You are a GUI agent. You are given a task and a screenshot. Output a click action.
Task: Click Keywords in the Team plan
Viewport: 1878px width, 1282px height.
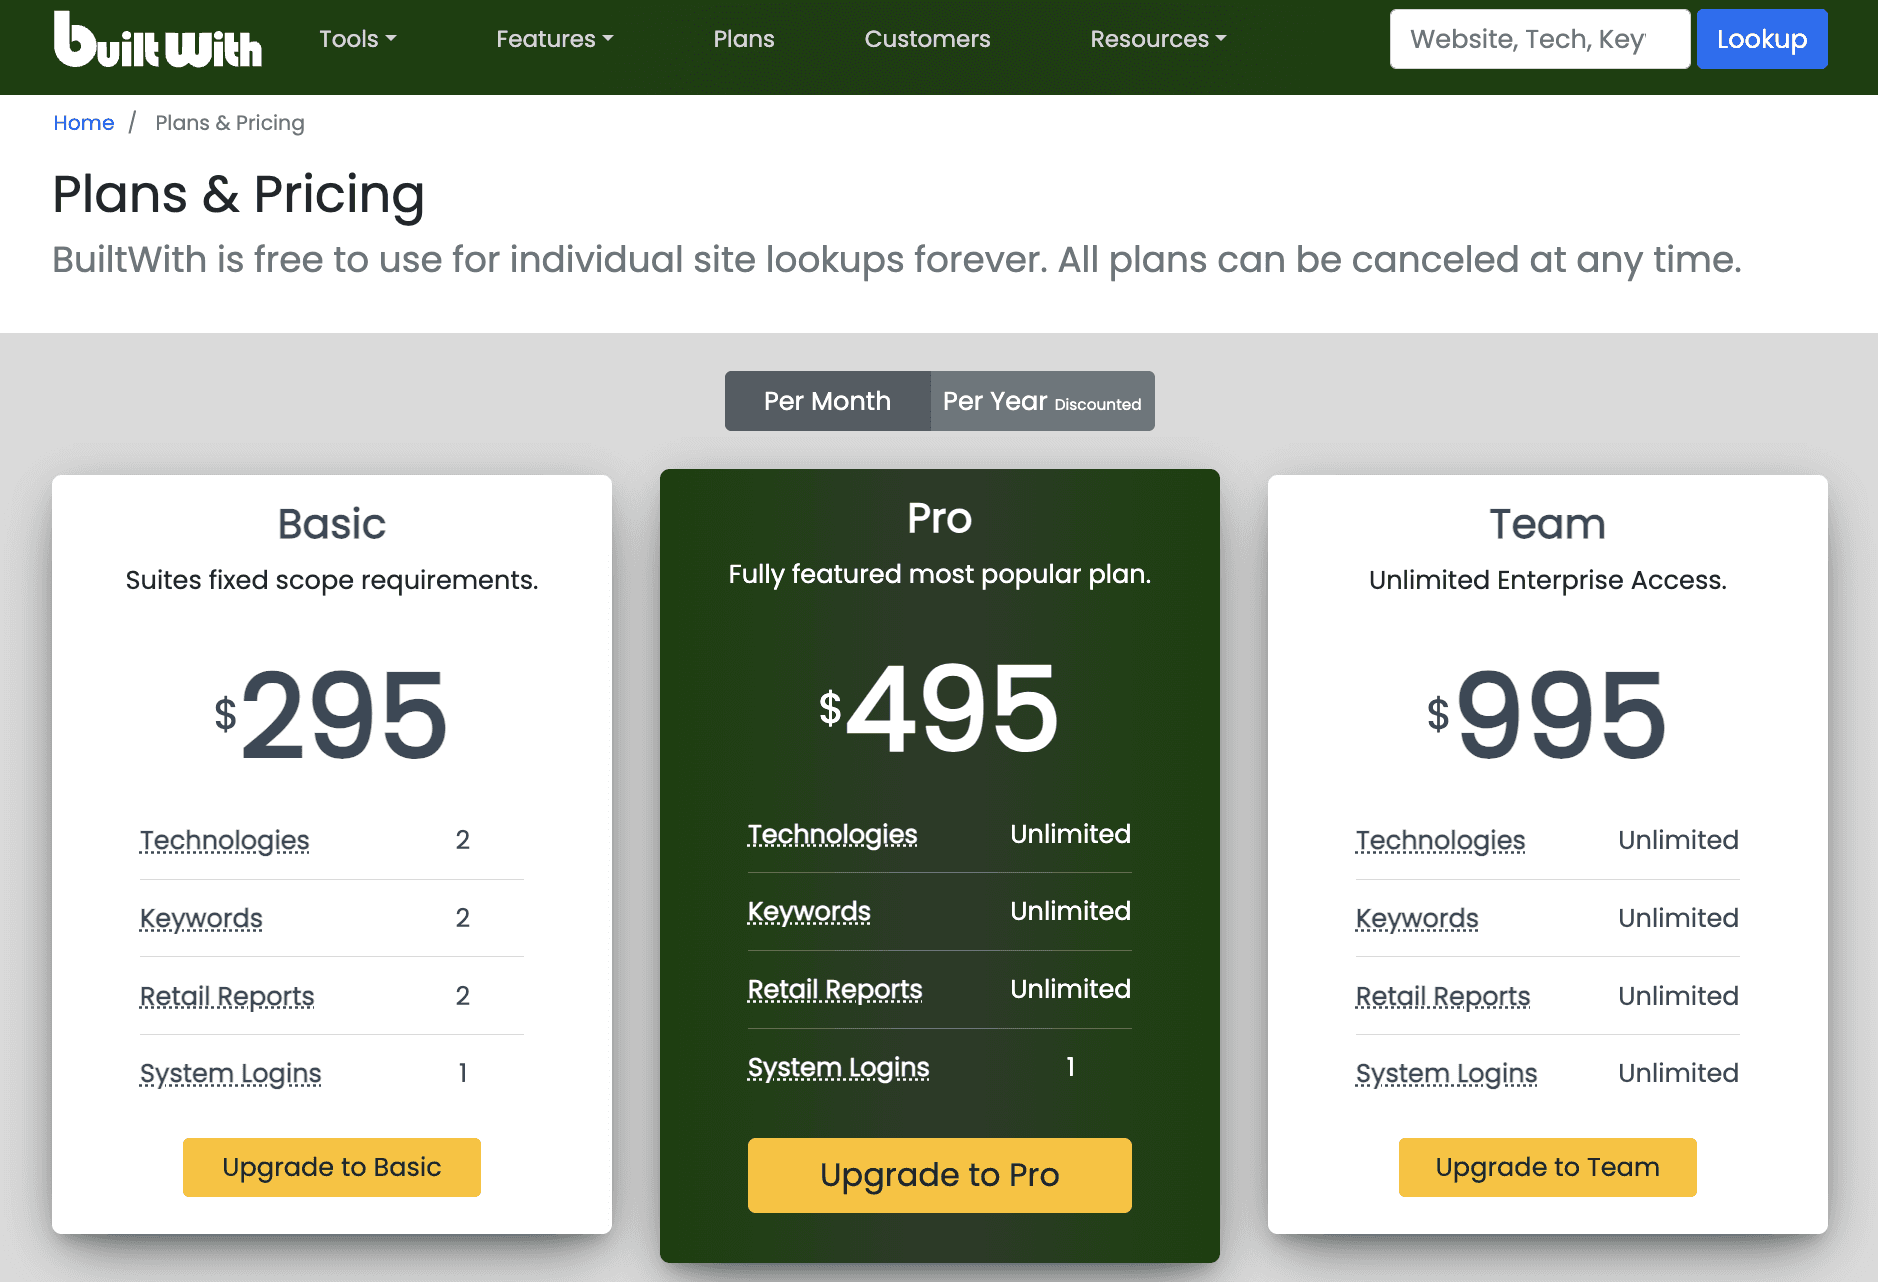click(1417, 918)
